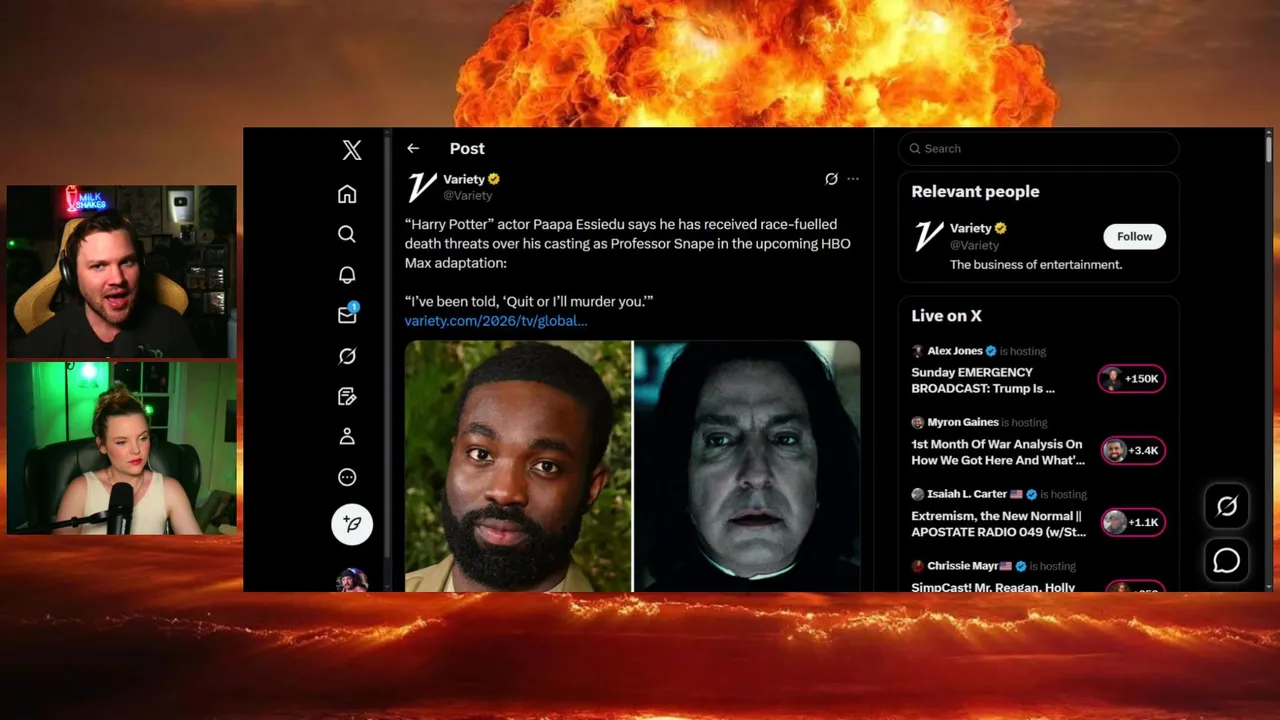Click 'Relevant people' heading
Screen dimensions: 1280x720
(x=975, y=191)
